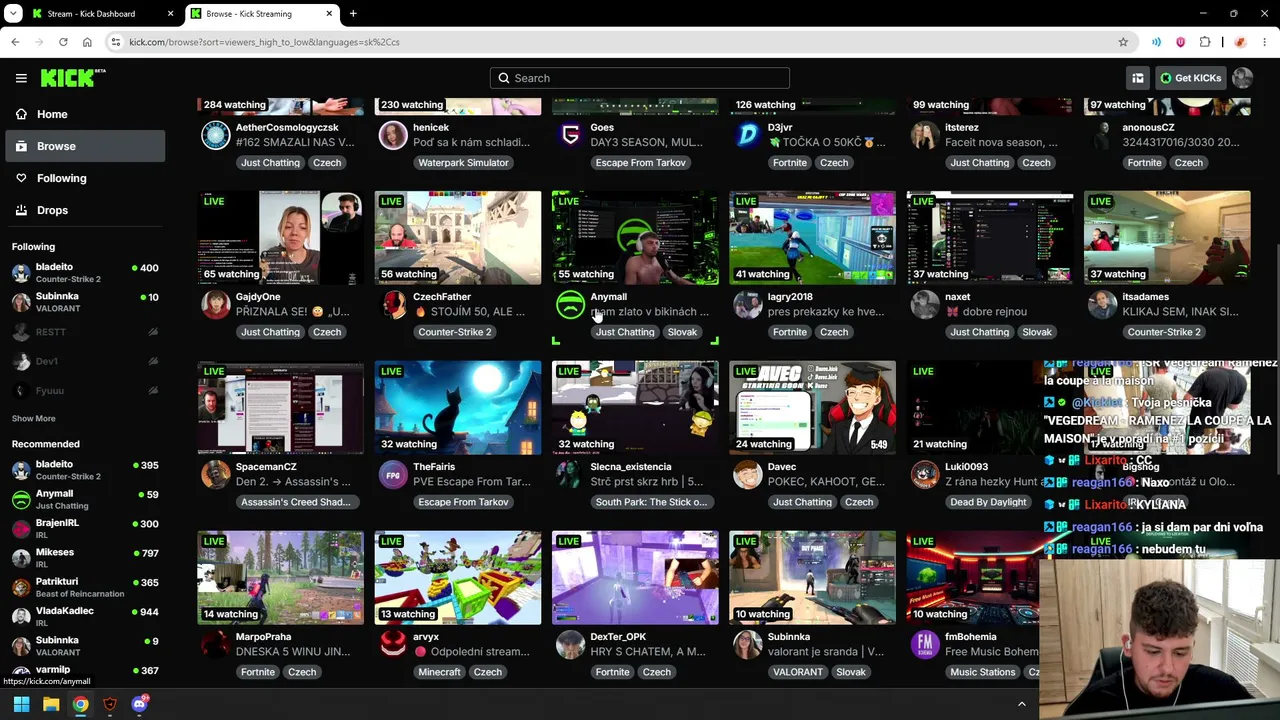Click TheFairis channel avatar

click(x=393, y=475)
